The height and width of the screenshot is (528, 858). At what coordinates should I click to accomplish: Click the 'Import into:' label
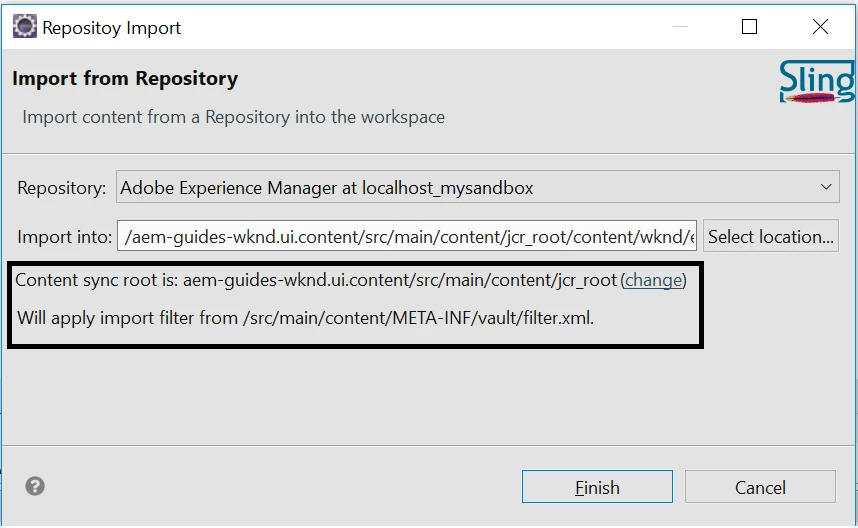(x=65, y=237)
